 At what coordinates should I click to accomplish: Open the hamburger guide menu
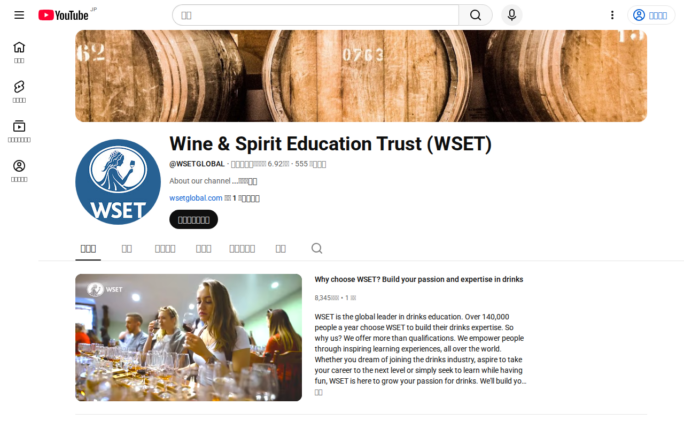(x=19, y=15)
